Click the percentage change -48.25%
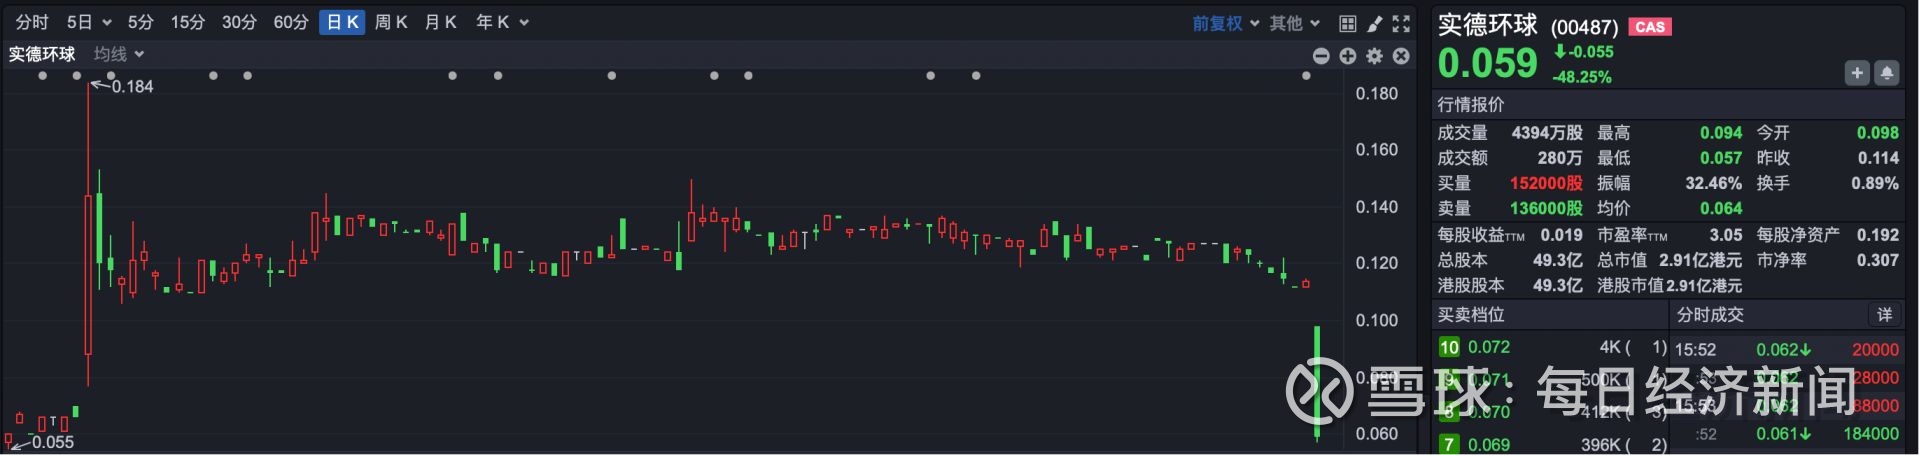Screen dimensions: 1919x455 coord(1581,77)
